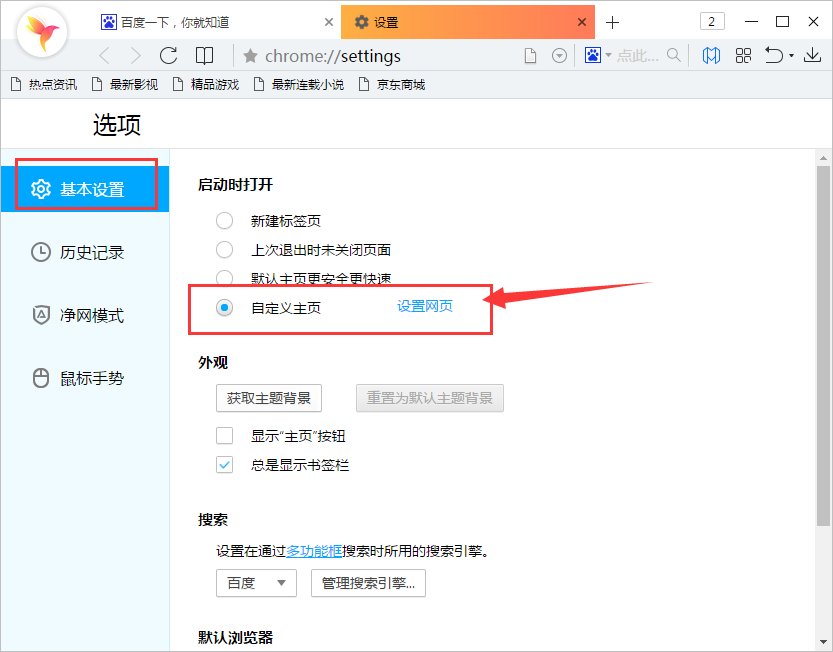Open the download manager icon
Screen dimensions: 833x652
(812, 56)
